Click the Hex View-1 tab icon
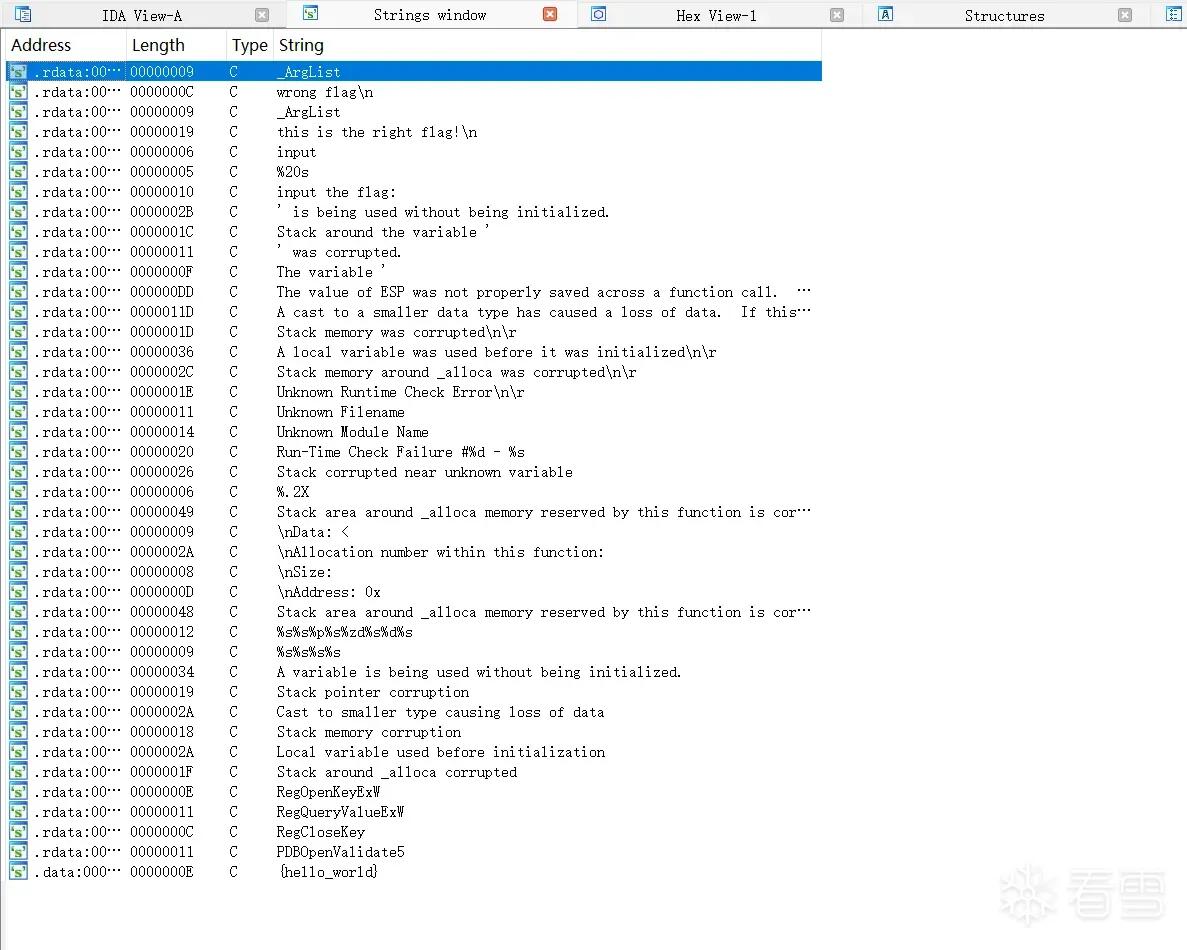The height and width of the screenshot is (950, 1187). point(598,14)
